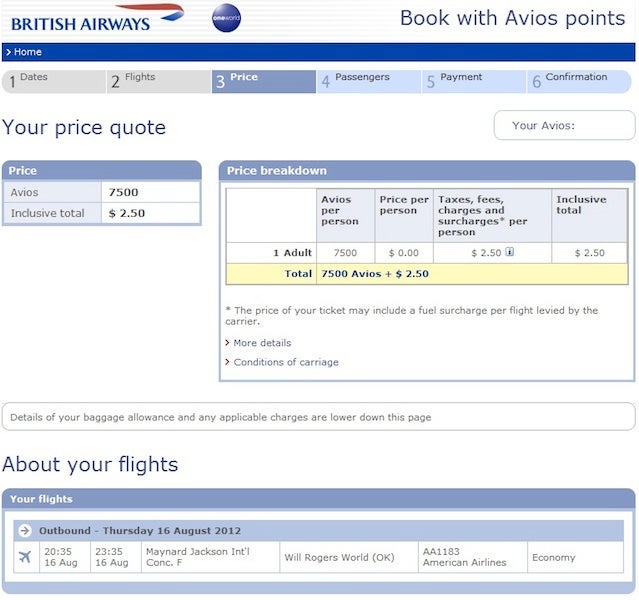Click the baggage allowance details notice
Image resolution: width=639 pixels, height=600 pixels.
click(x=318, y=417)
